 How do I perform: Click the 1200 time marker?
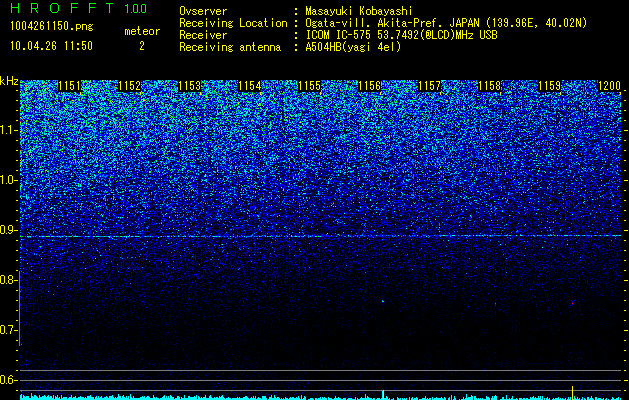point(609,86)
